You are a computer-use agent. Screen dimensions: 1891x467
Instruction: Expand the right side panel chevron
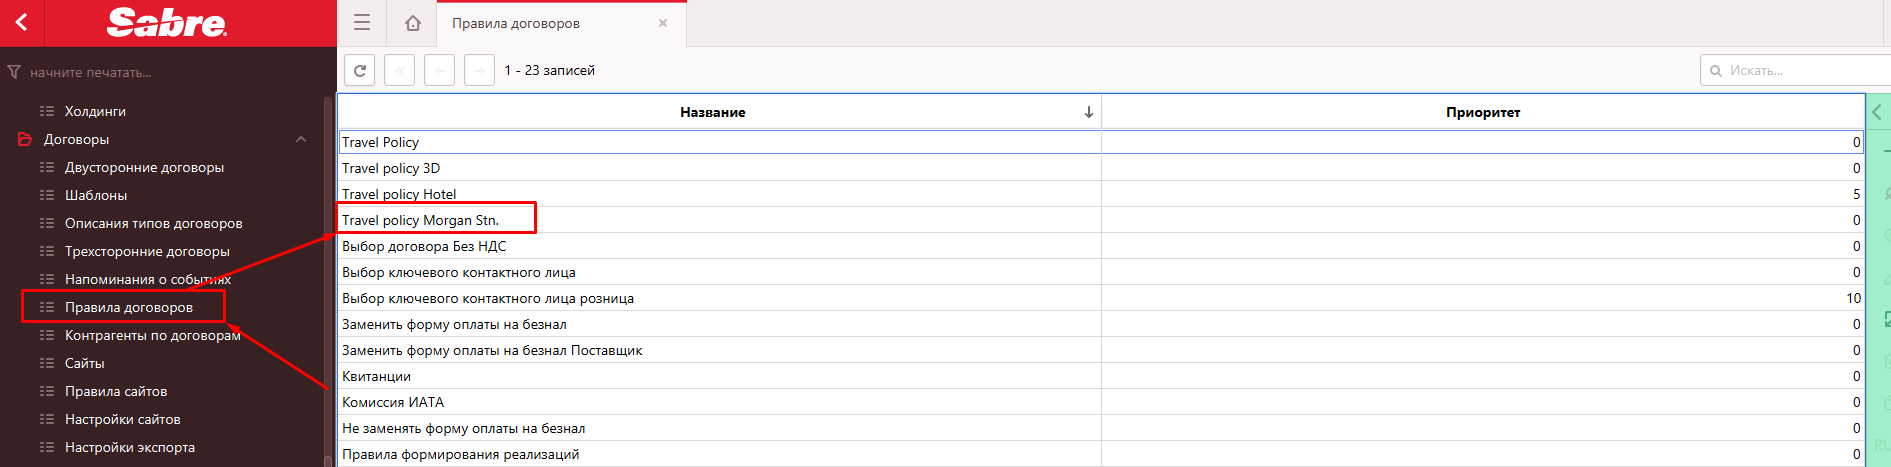[1877, 112]
